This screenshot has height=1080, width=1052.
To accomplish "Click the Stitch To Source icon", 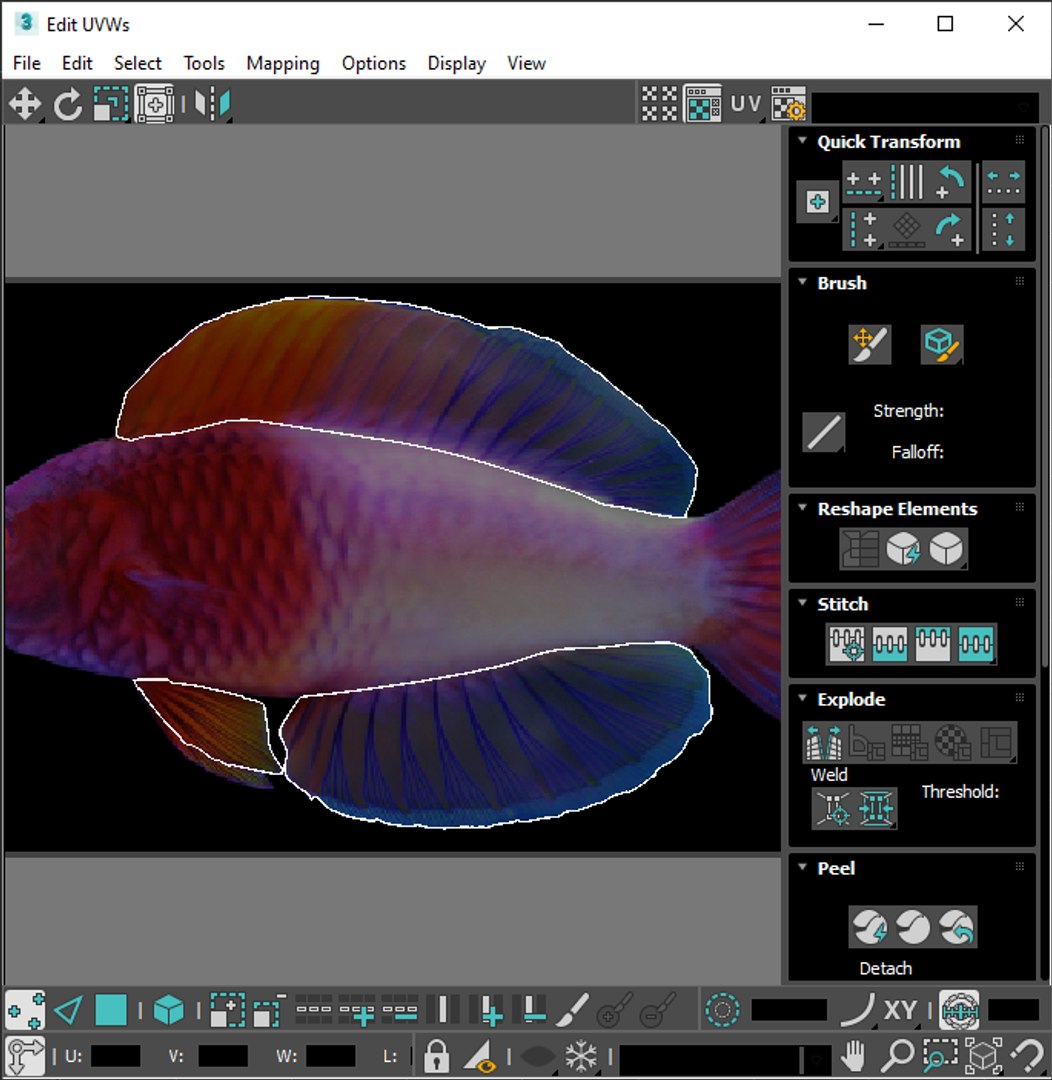I will pyautogui.click(x=932, y=644).
